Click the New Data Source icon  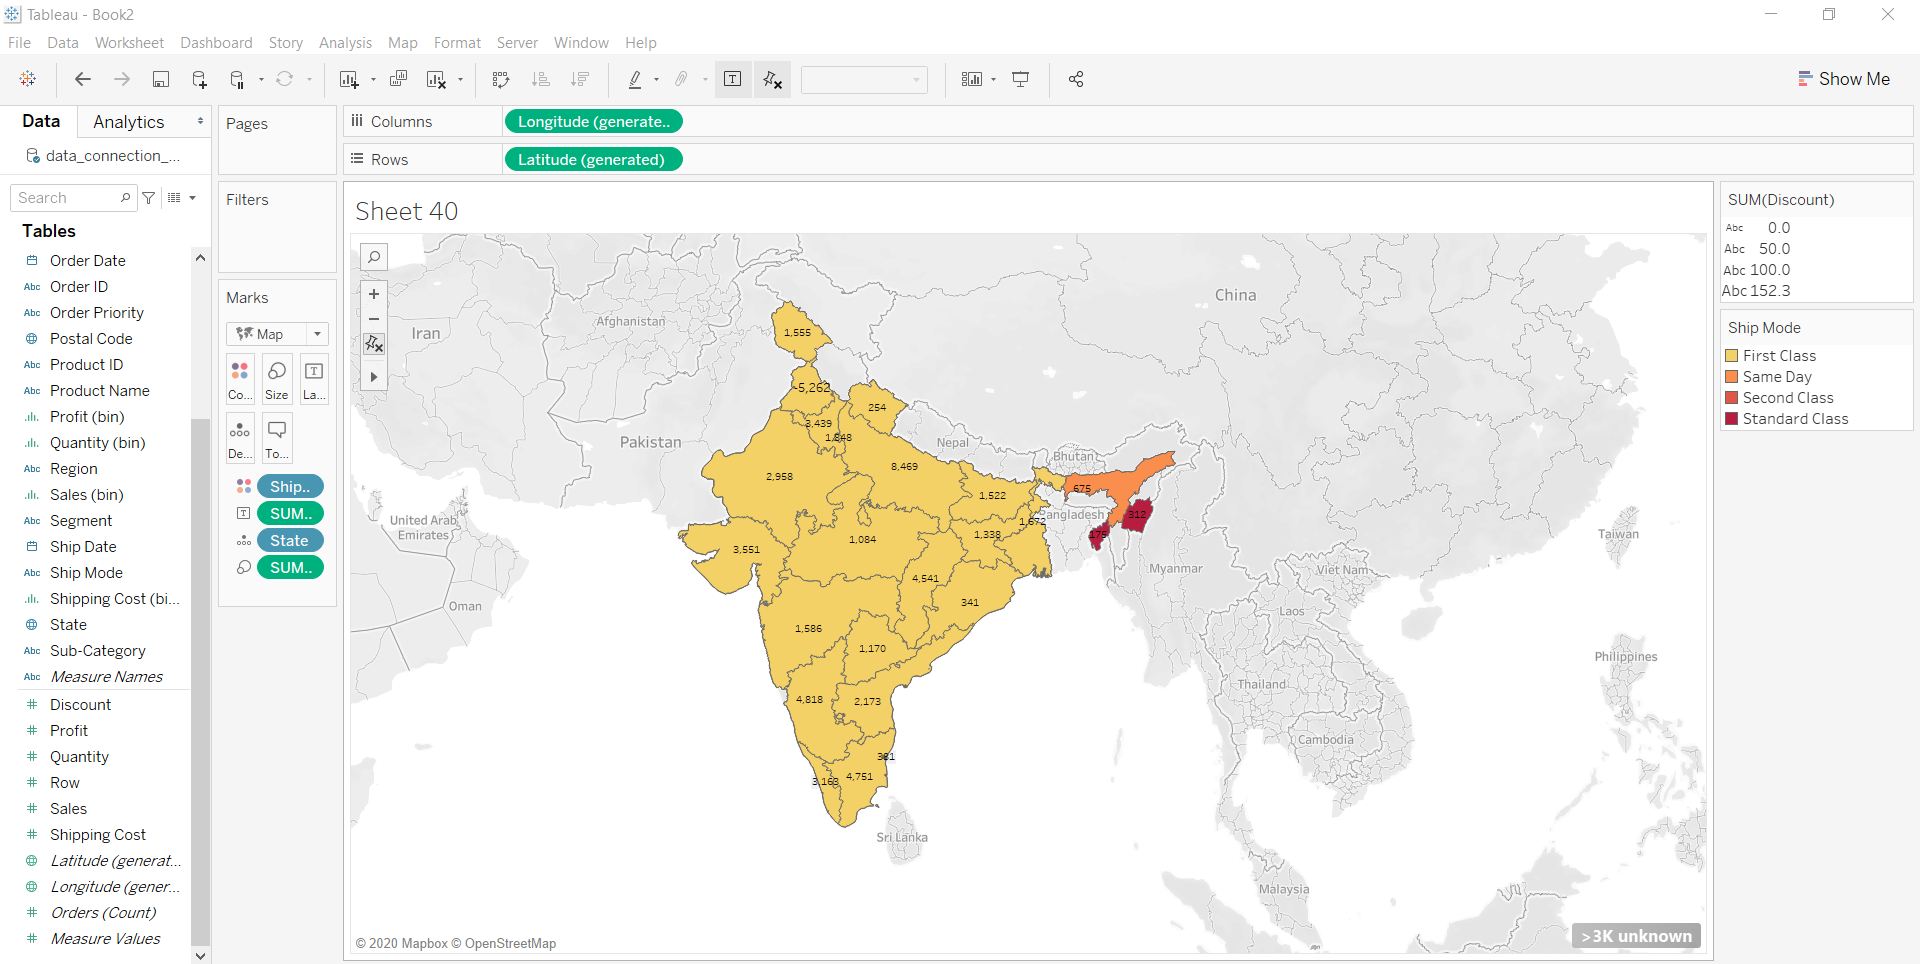[199, 80]
